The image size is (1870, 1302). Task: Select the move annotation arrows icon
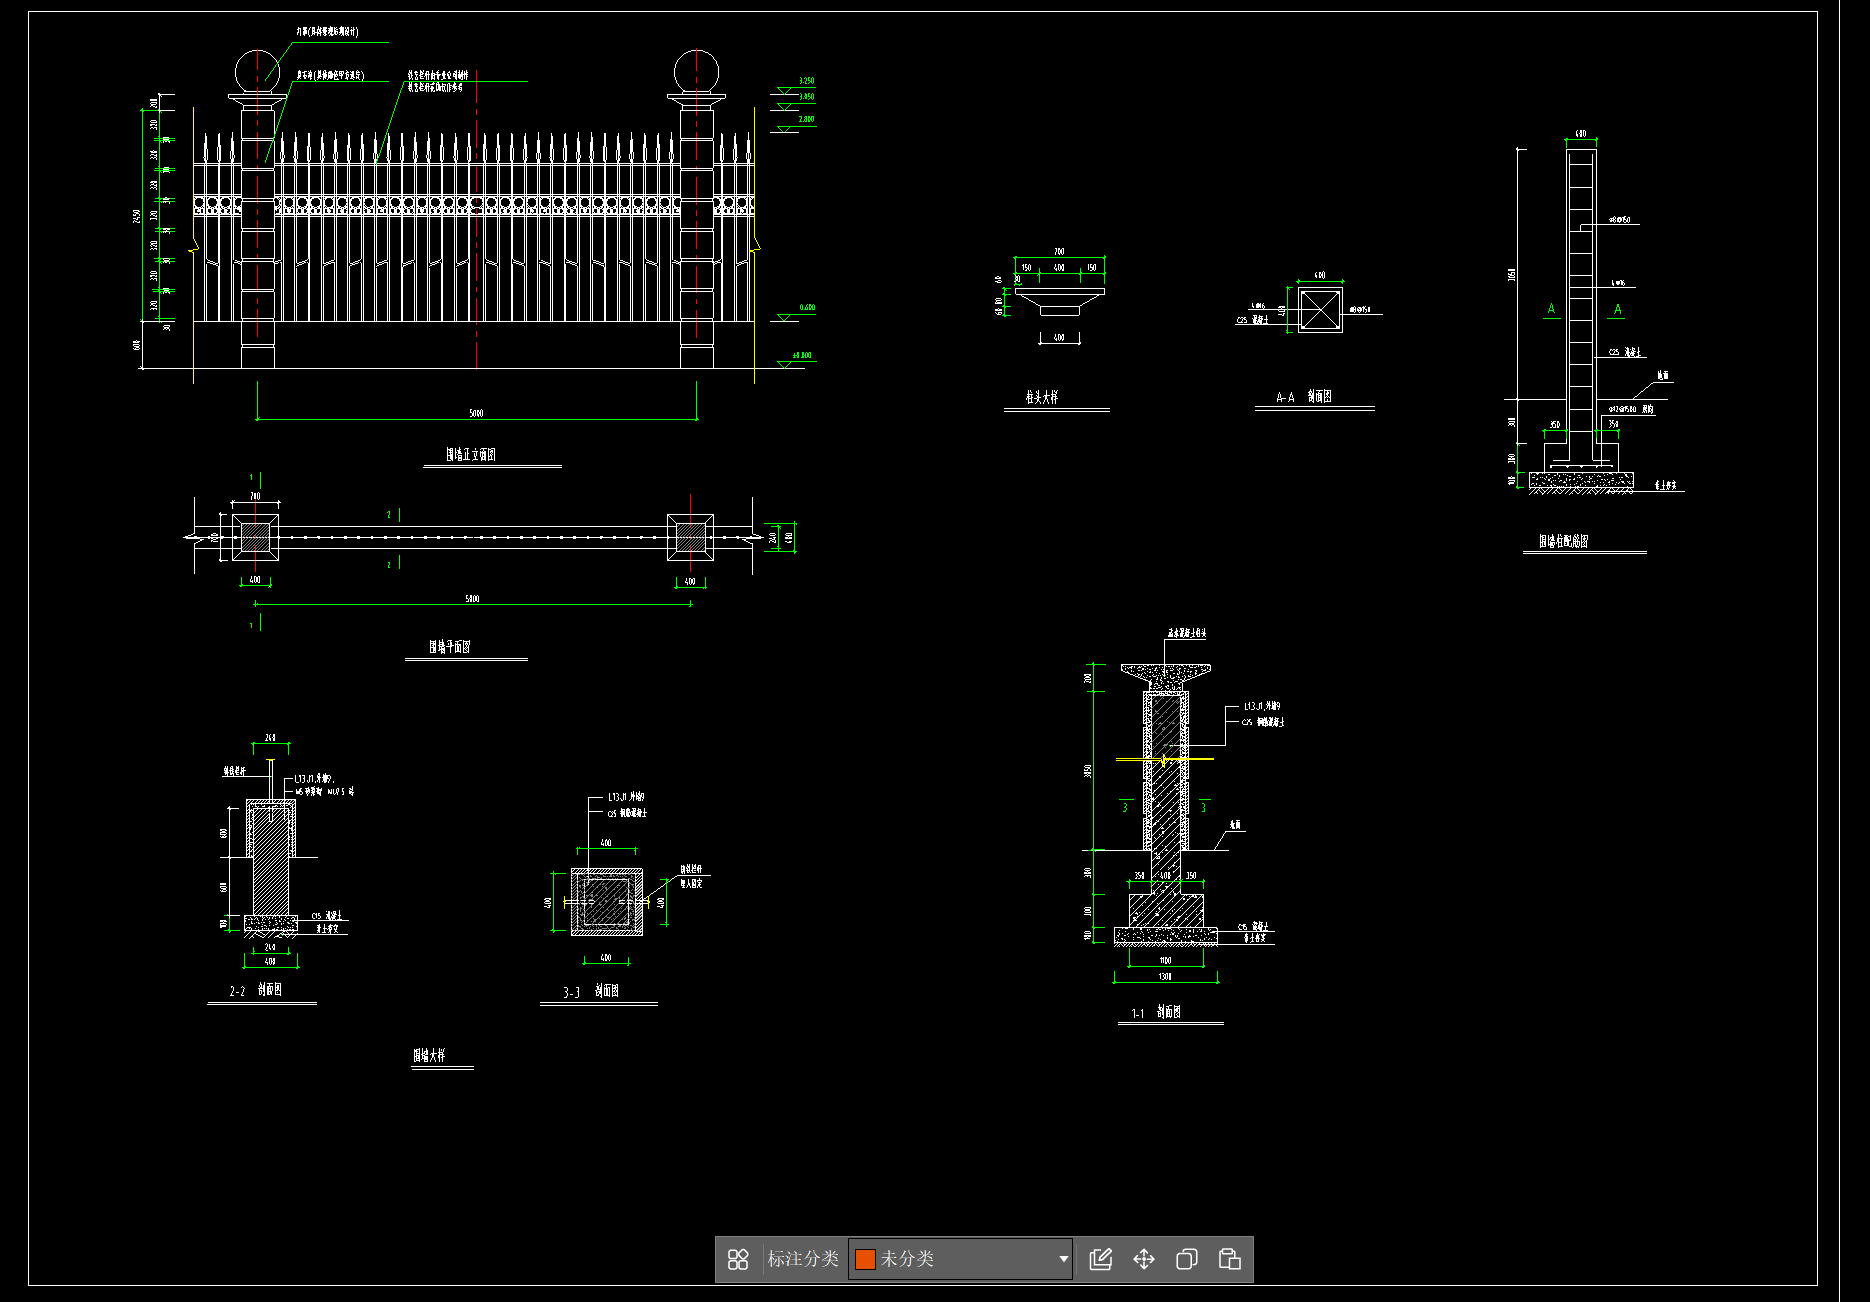point(1144,1259)
